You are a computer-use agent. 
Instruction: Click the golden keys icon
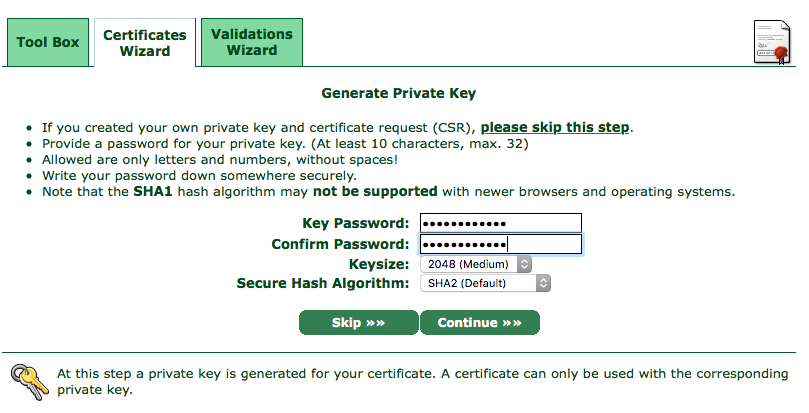pos(27,382)
